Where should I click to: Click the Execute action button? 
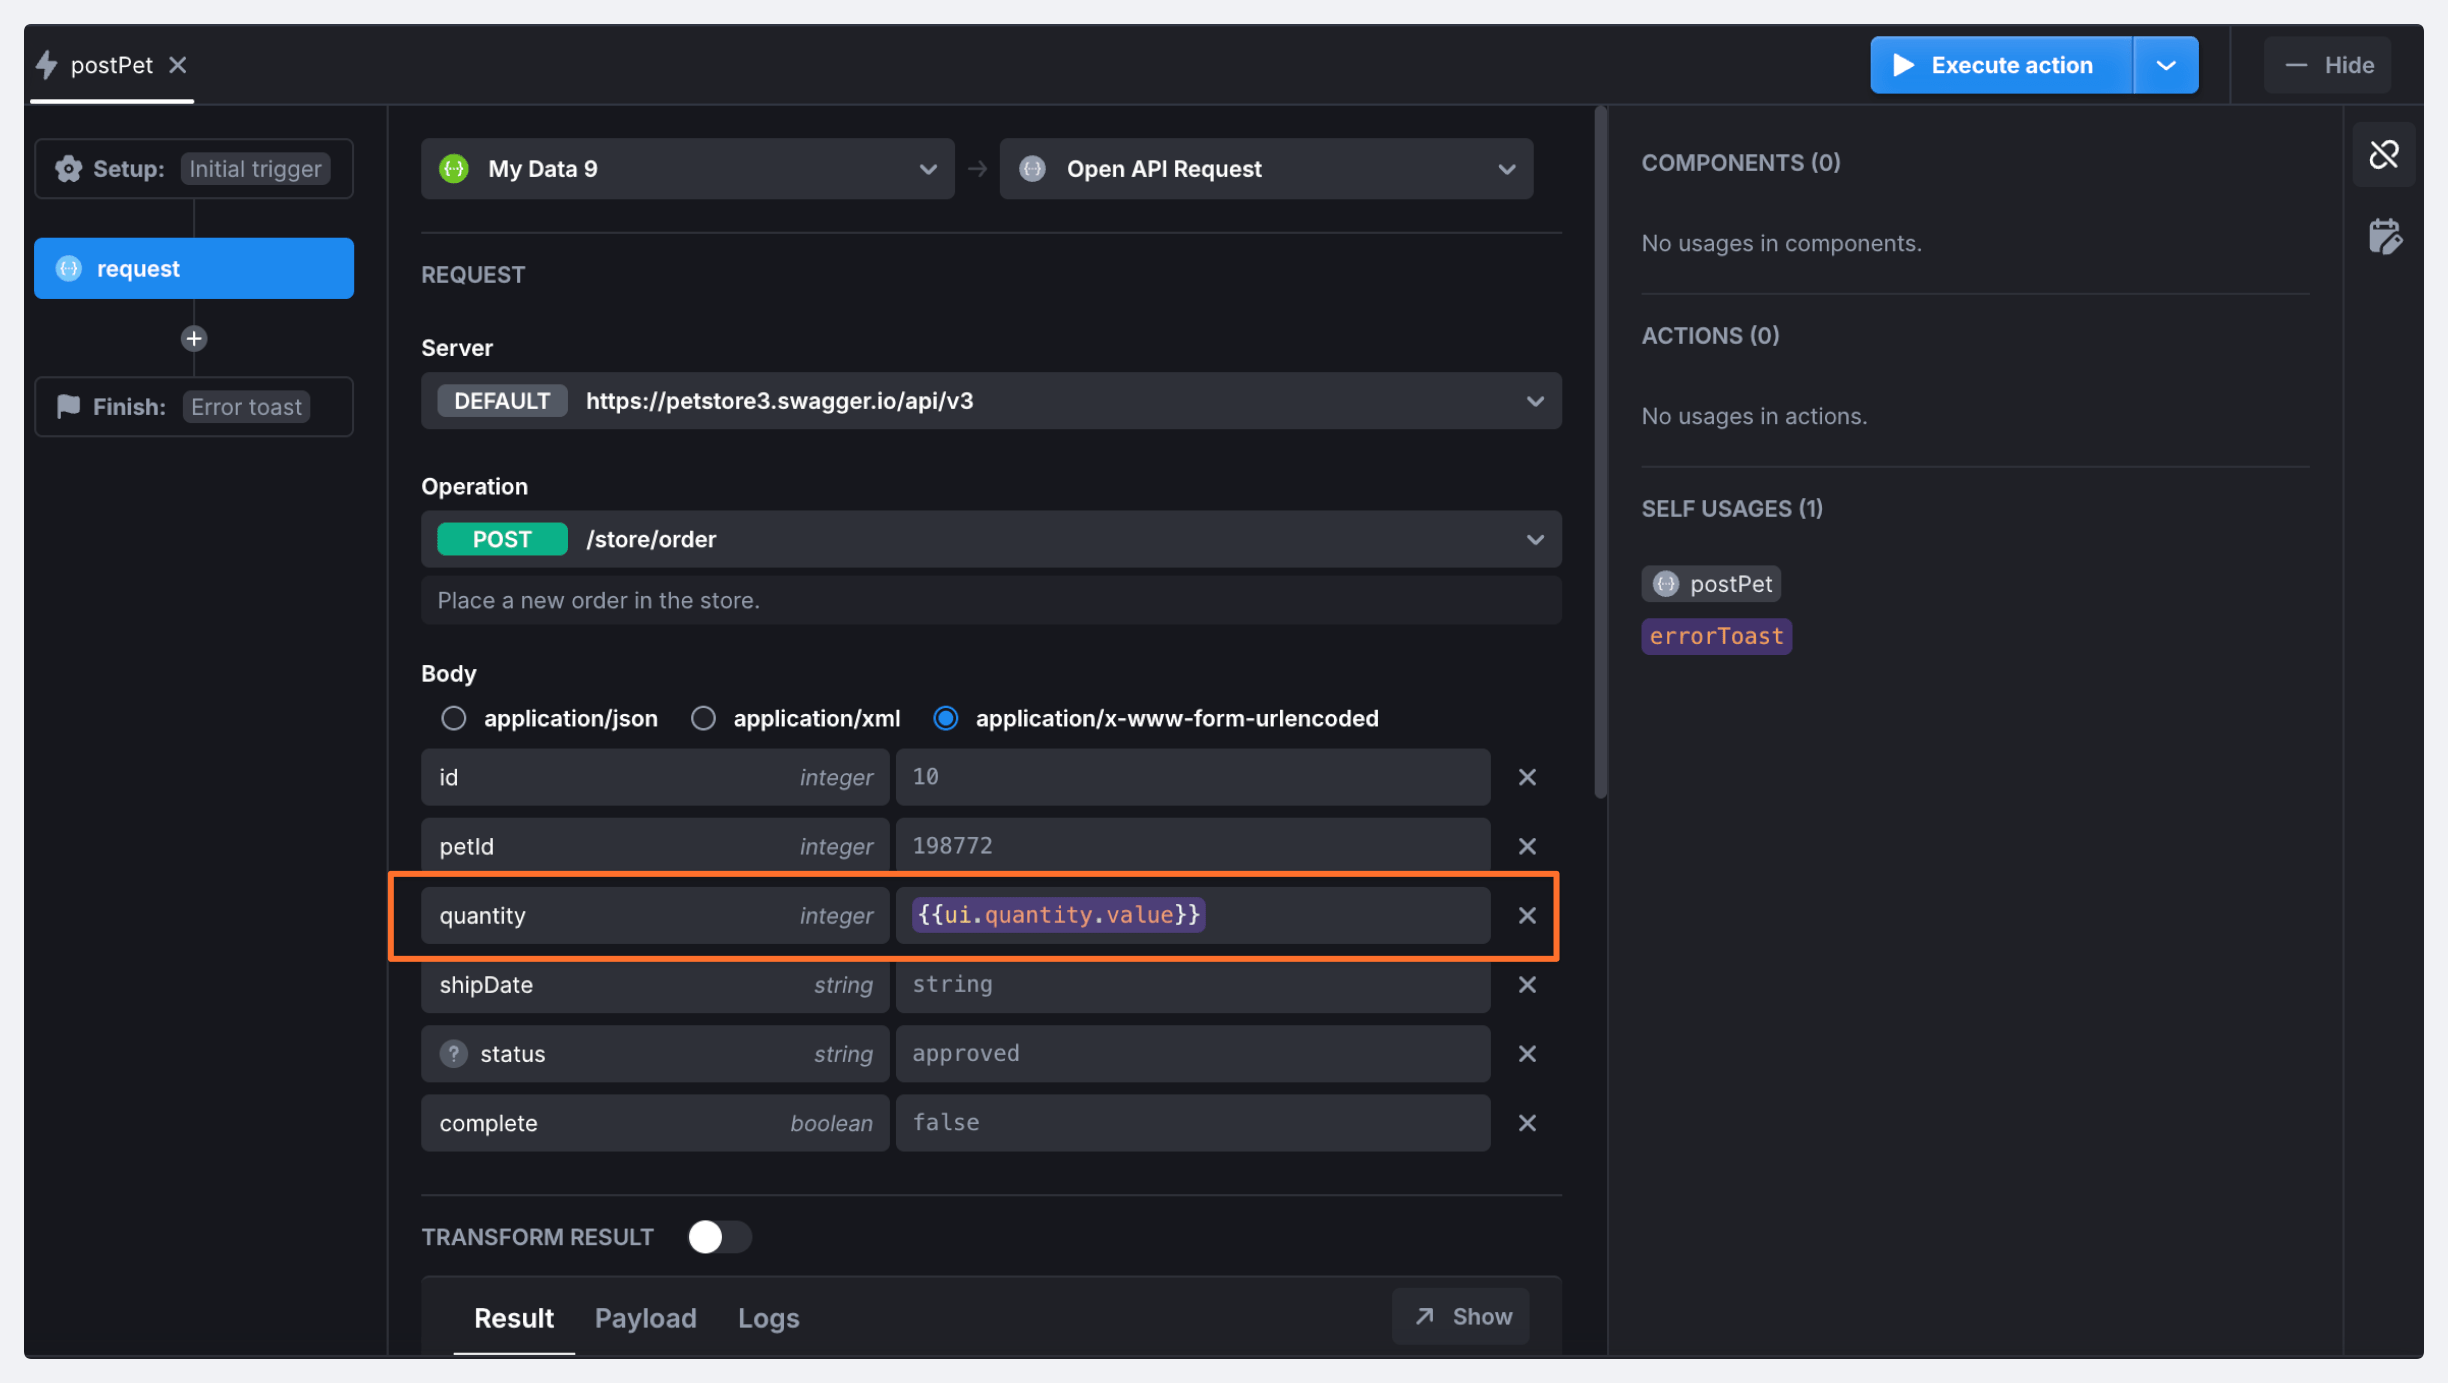tap(2000, 66)
